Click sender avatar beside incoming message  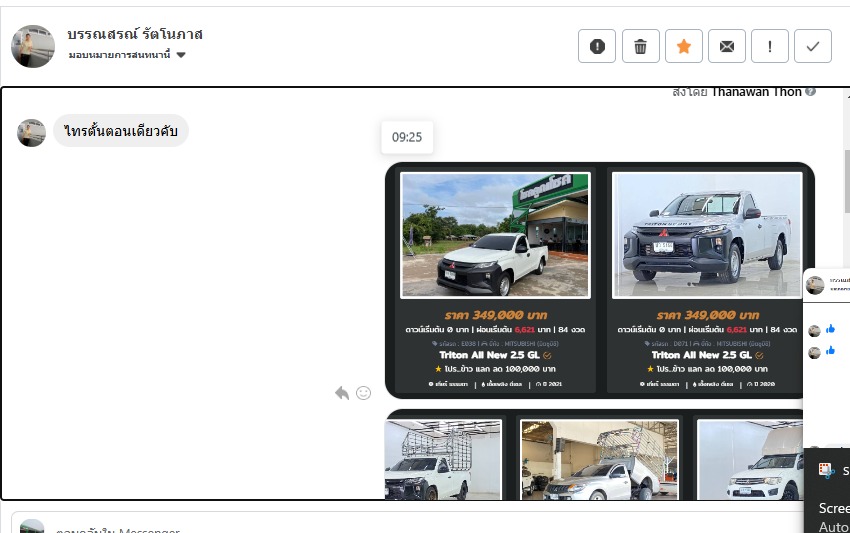coord(31,133)
